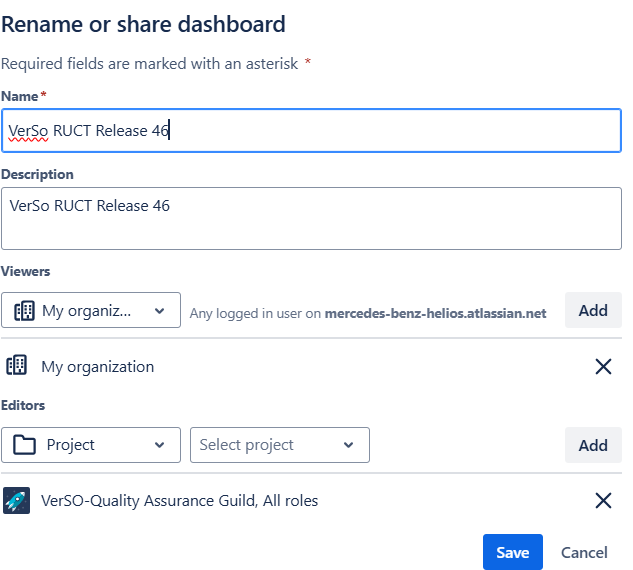Focus the Name text field
Image resolution: width=633 pixels, height=570 pixels.
310,130
